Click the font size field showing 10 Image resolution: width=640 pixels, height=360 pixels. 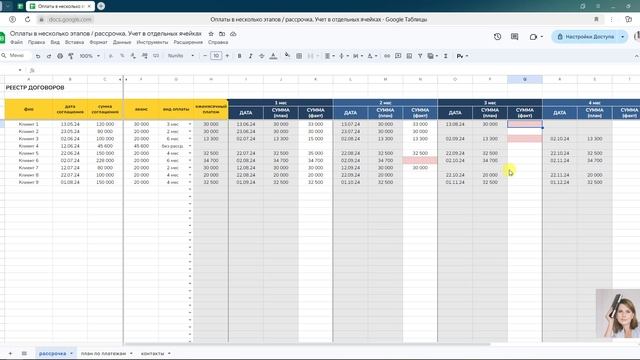[x=216, y=56]
